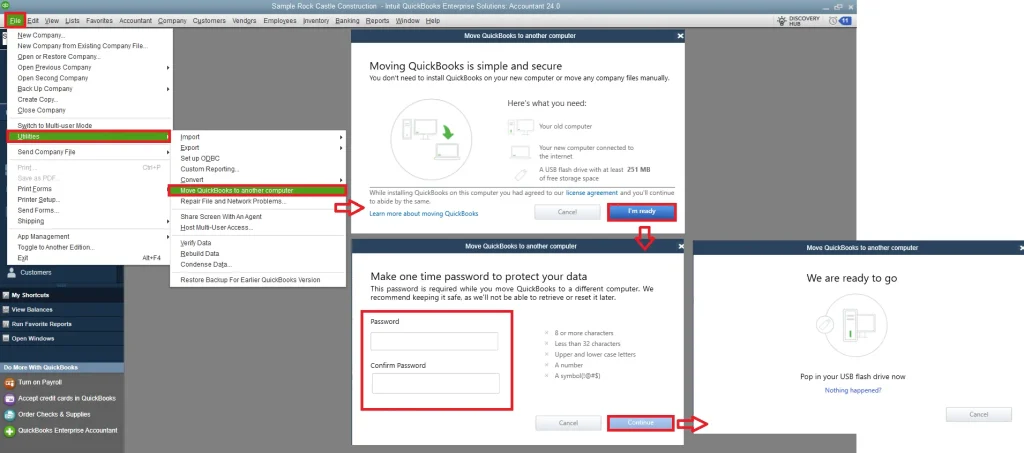Close the Moving QuickBooks is simple dialog
Screen dimensions: 1024x453
[680, 36]
